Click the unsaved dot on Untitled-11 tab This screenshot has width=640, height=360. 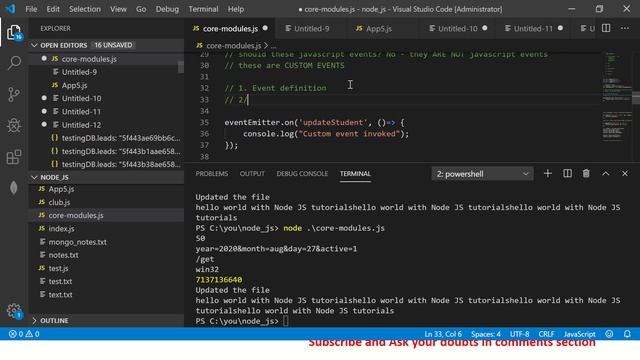[560, 28]
